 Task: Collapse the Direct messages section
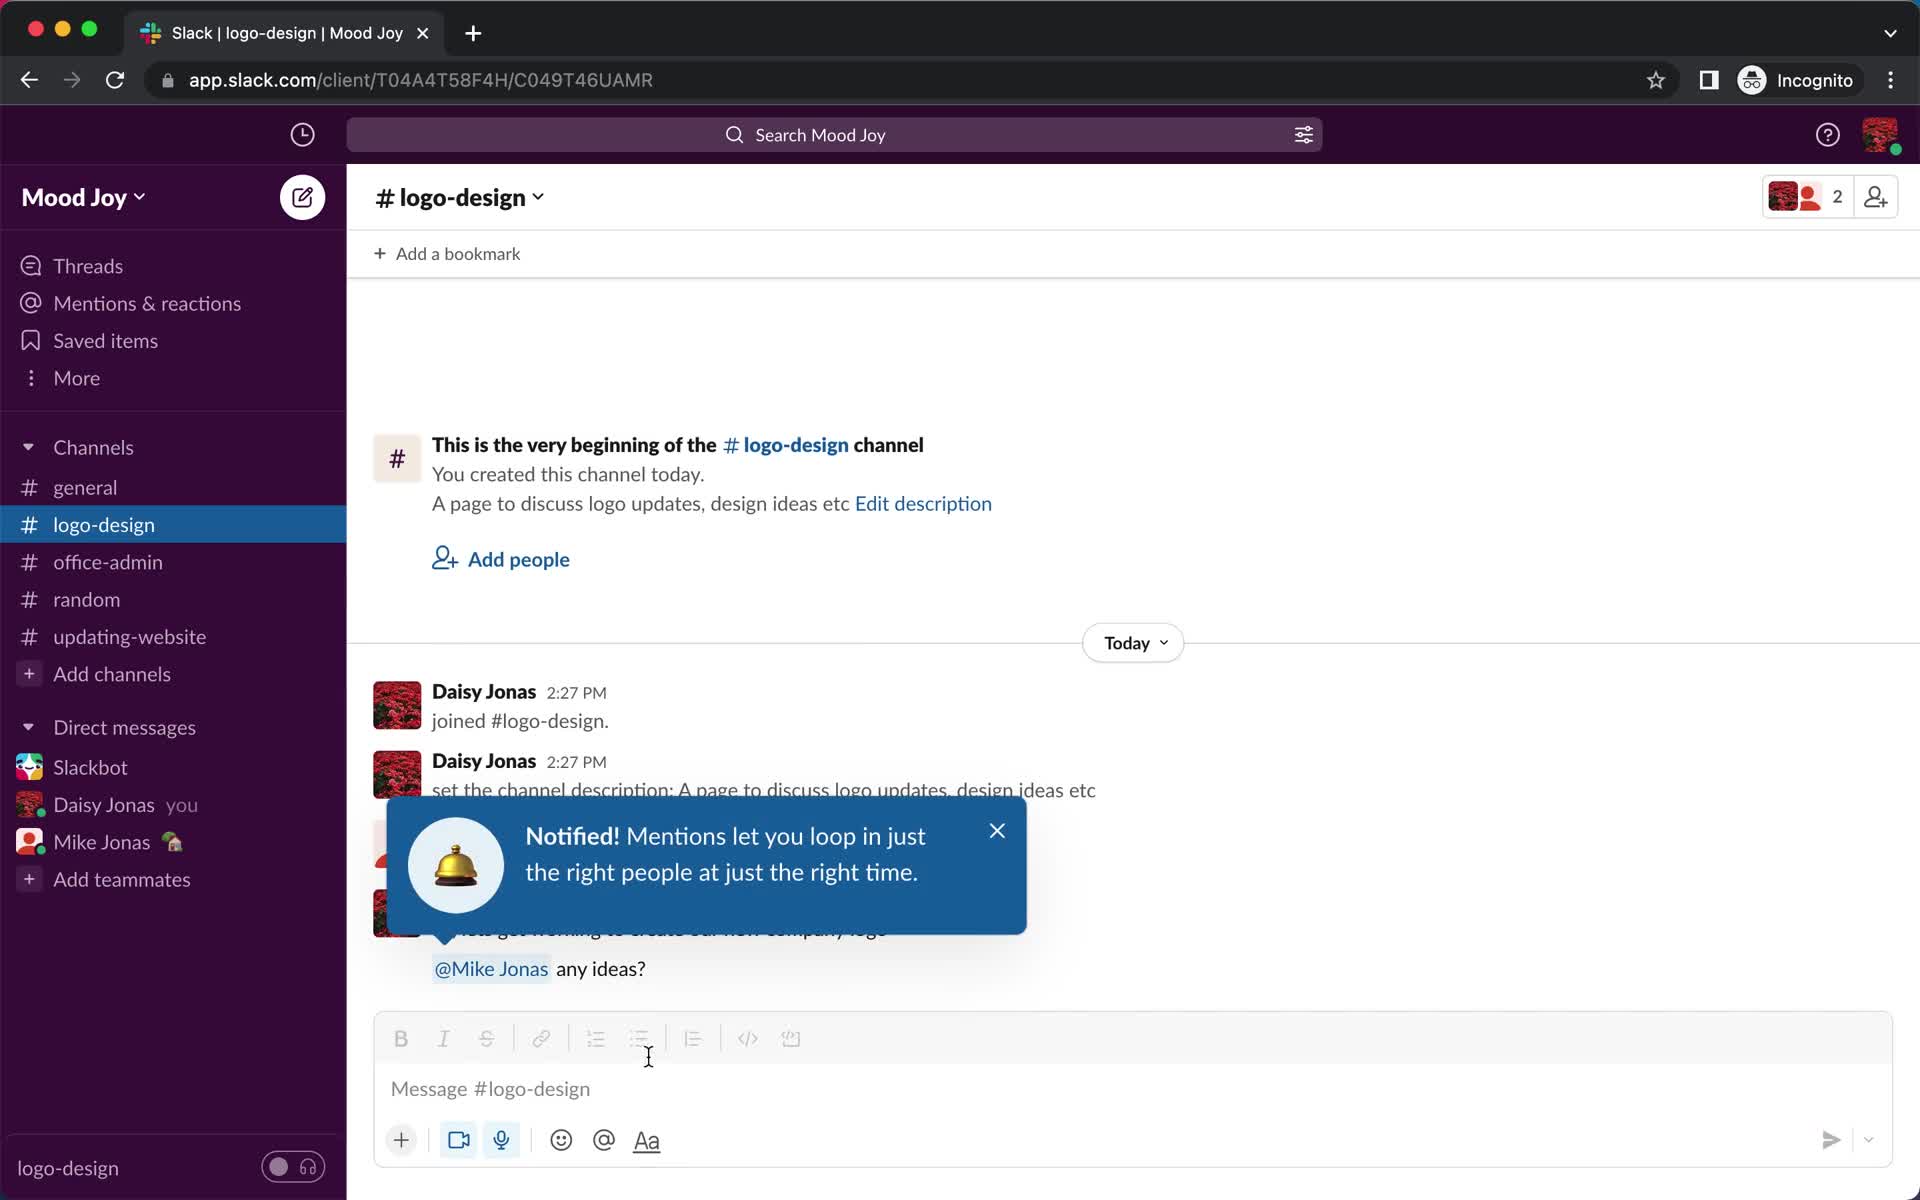tap(28, 727)
